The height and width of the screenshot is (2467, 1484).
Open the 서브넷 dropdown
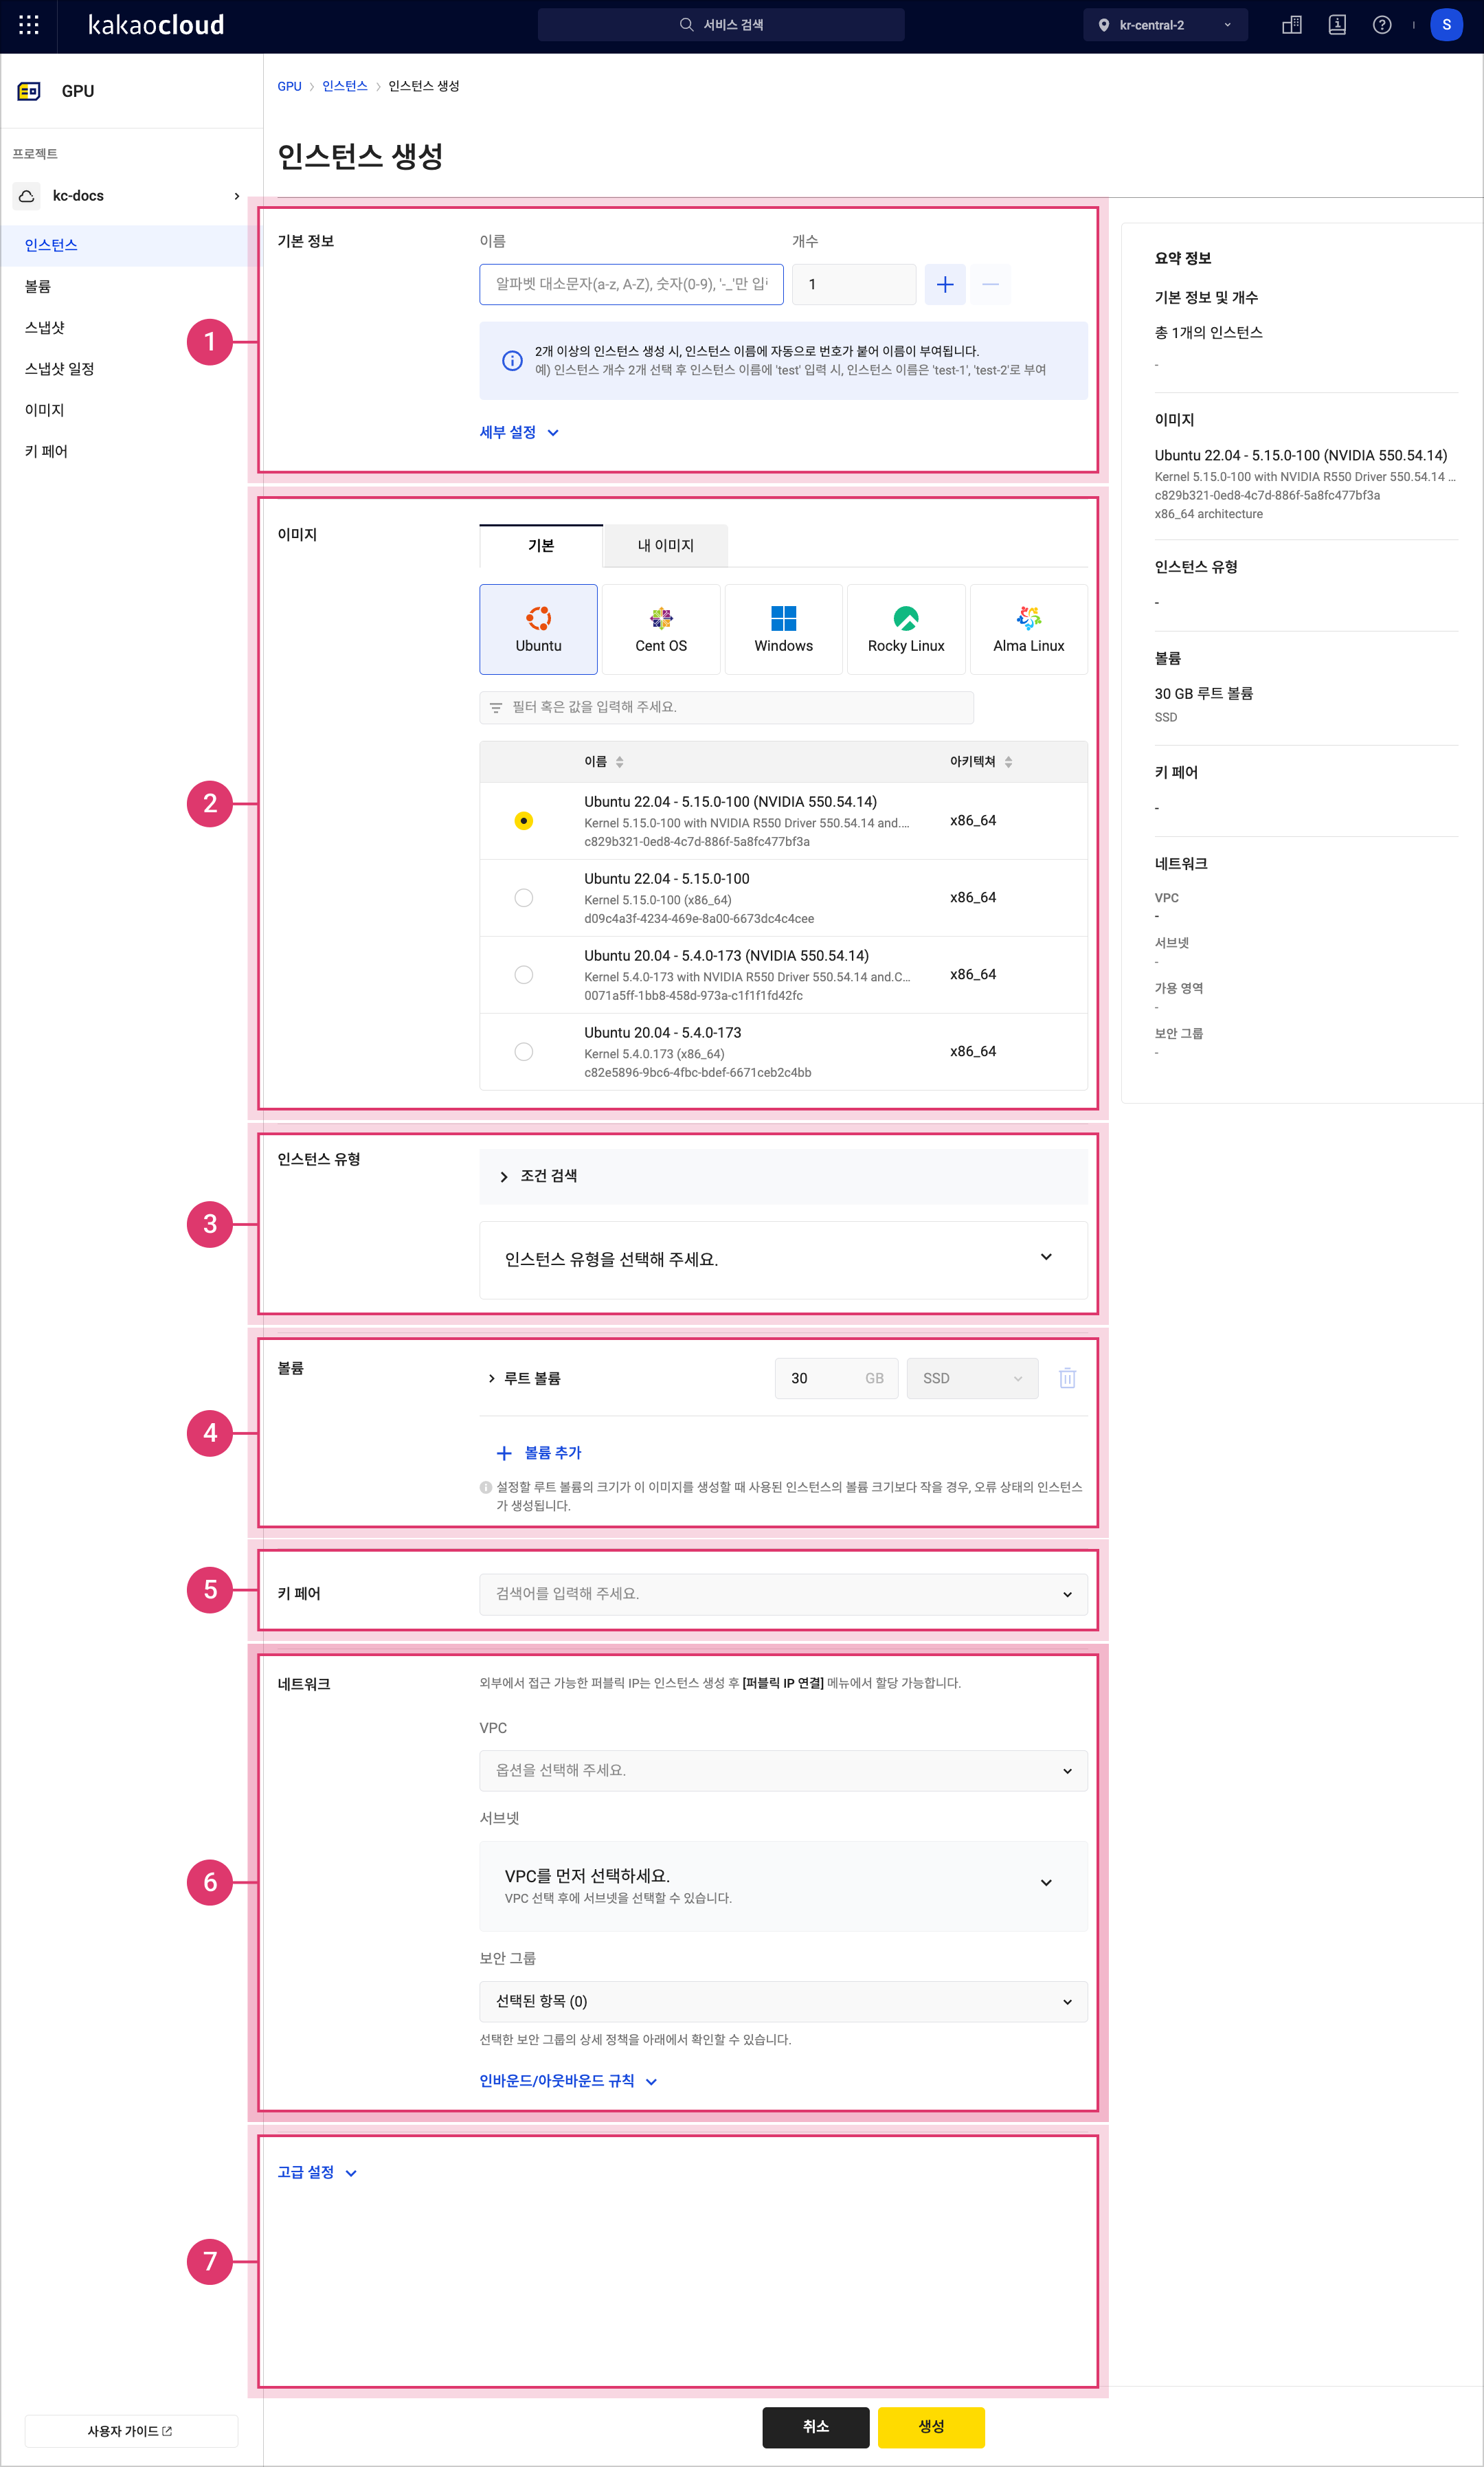point(783,1885)
